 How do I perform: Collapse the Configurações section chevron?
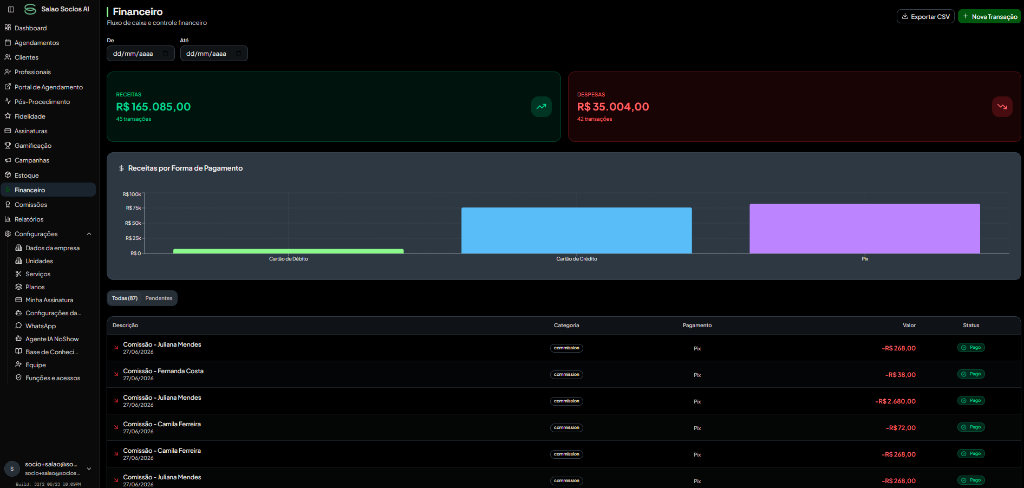[x=89, y=234]
